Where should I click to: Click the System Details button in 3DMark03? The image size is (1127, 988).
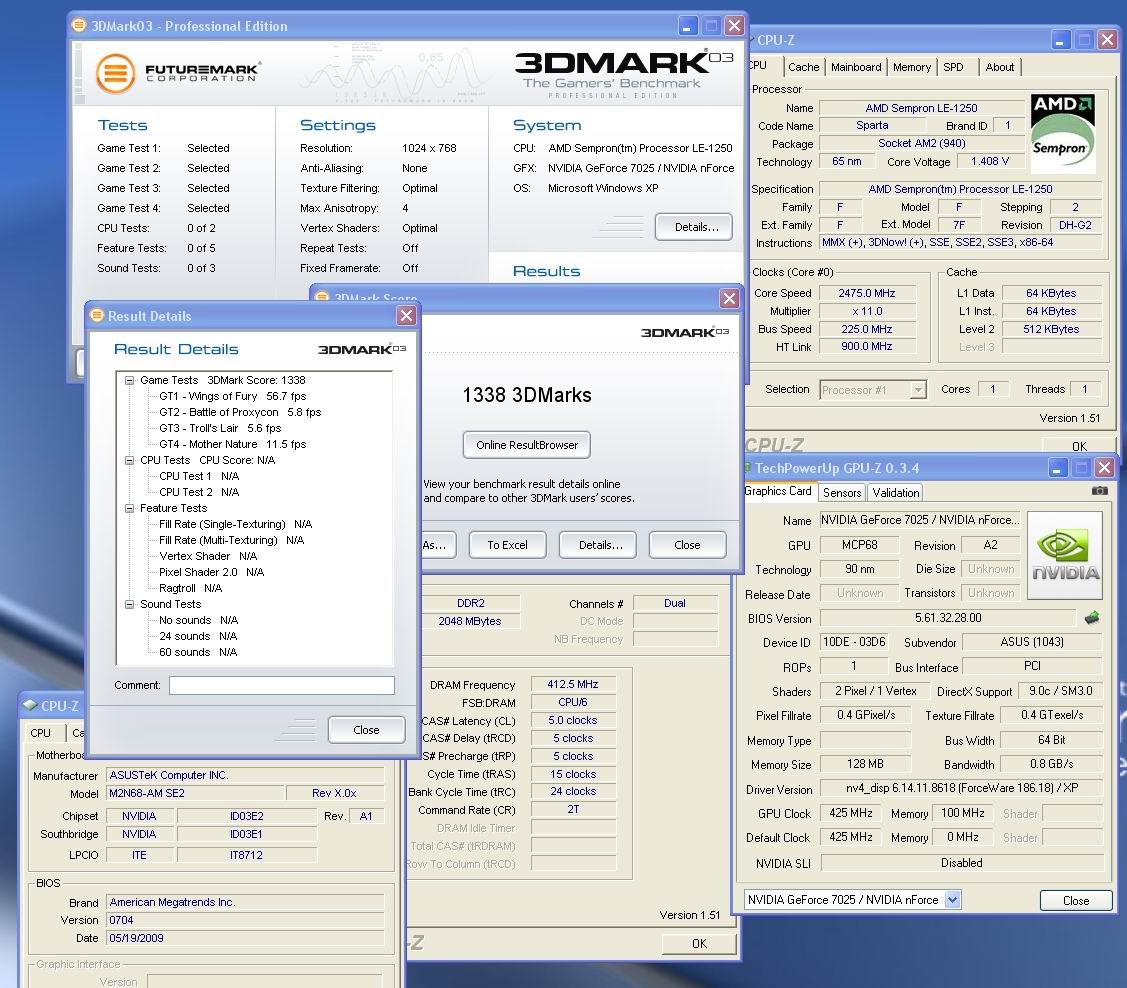click(694, 227)
